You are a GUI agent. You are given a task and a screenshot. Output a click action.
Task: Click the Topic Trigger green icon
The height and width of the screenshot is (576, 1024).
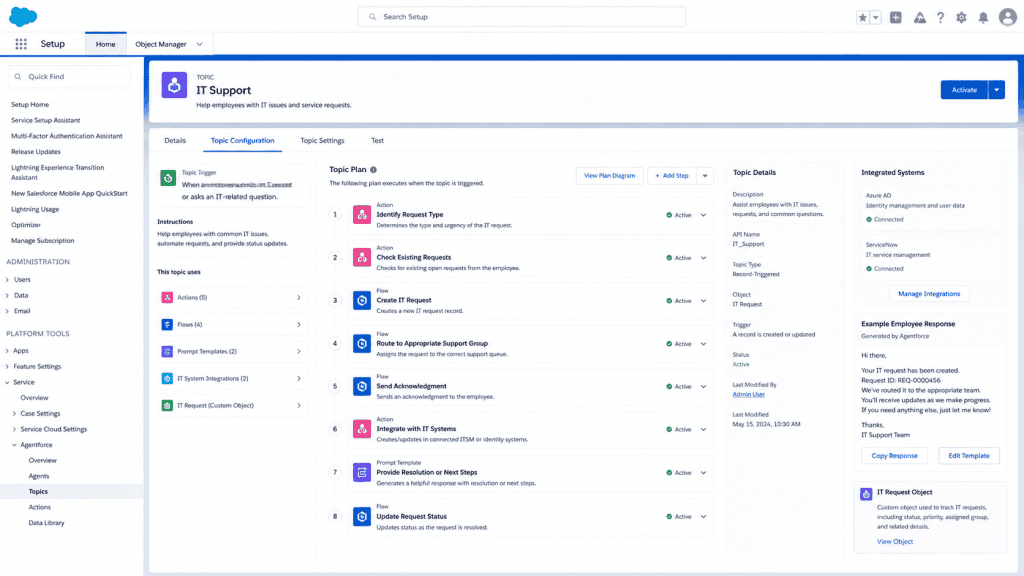(168, 178)
